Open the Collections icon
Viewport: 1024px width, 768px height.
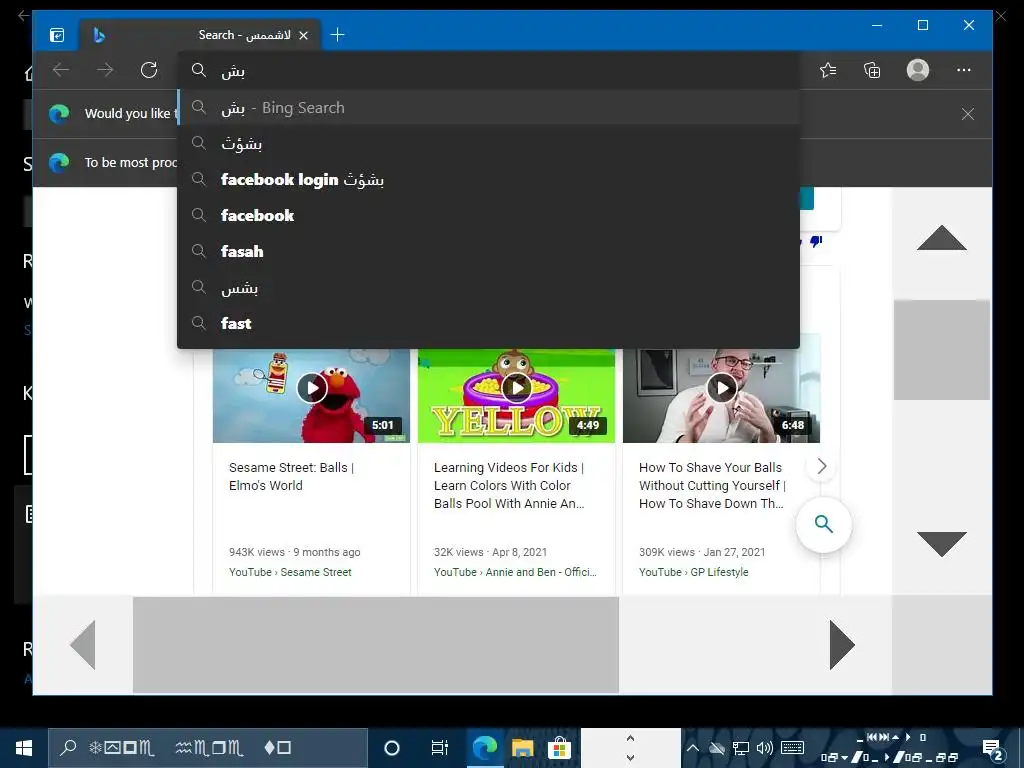tap(872, 70)
